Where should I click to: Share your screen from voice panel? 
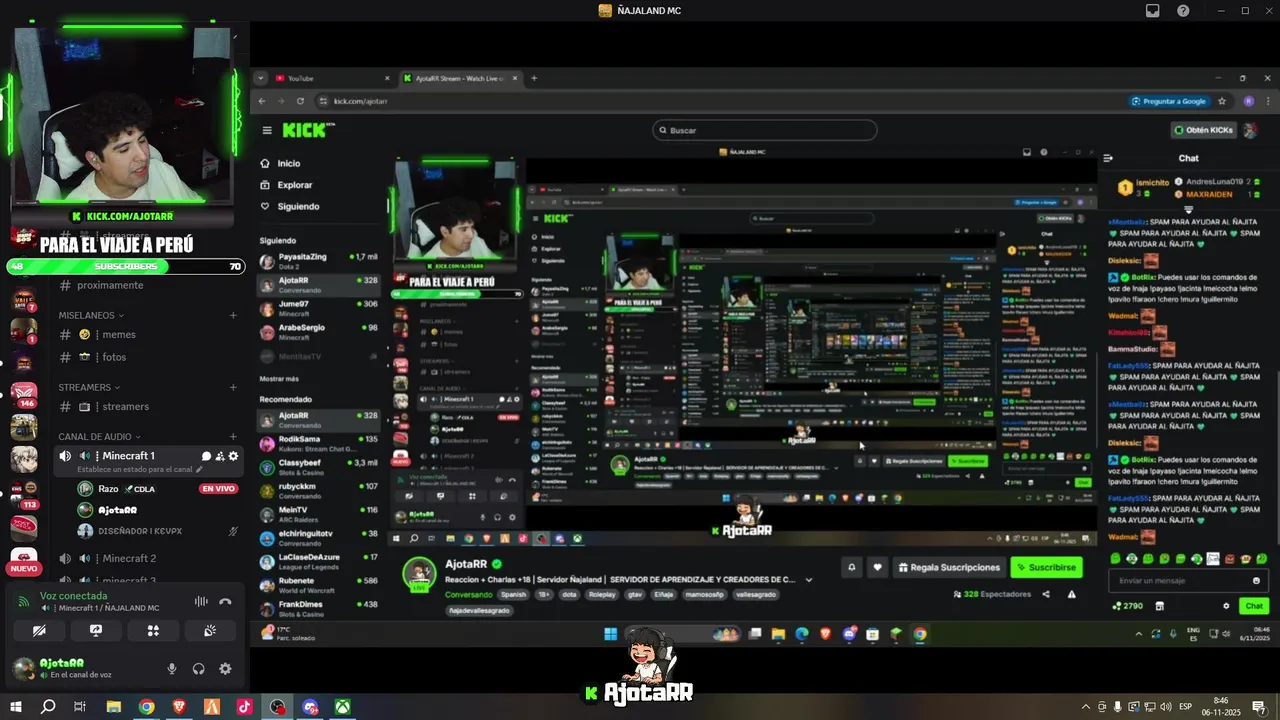click(96, 631)
